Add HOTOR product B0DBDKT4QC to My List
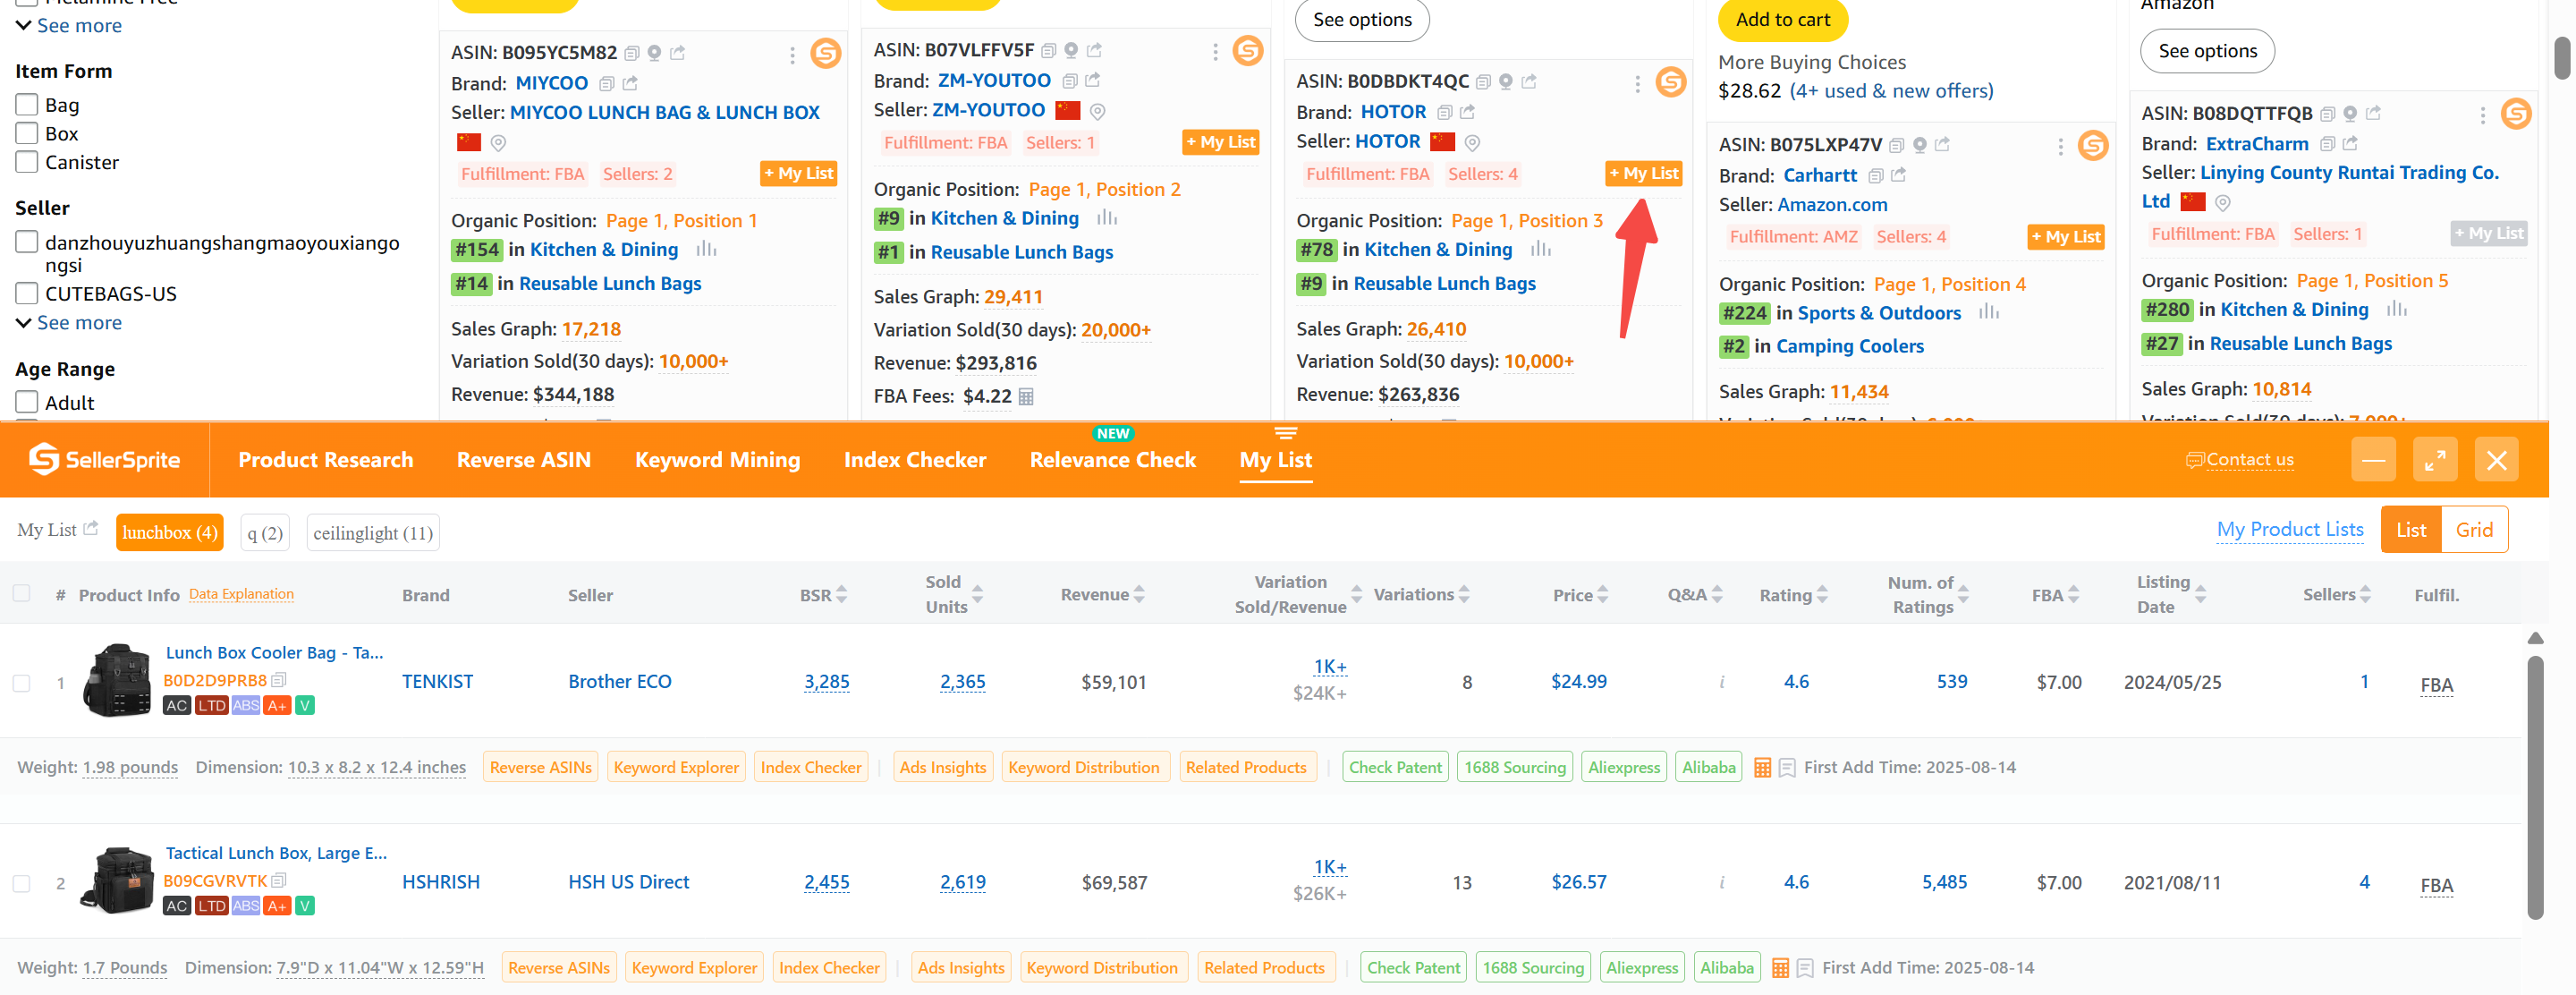The width and height of the screenshot is (2576, 995). [x=1643, y=174]
